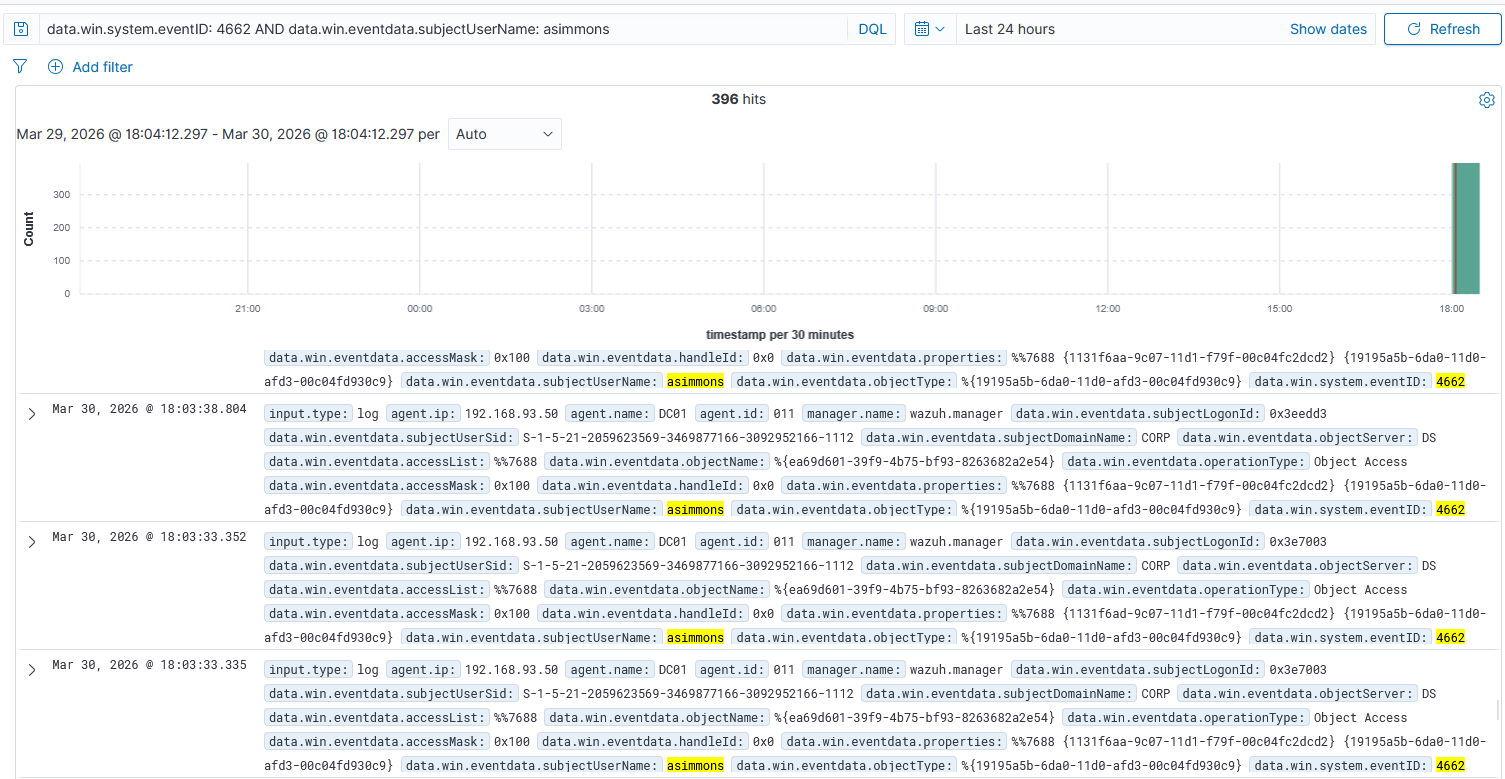Open the Auto interval dropdown
Viewport: 1505px width, 779px height.
coord(505,134)
